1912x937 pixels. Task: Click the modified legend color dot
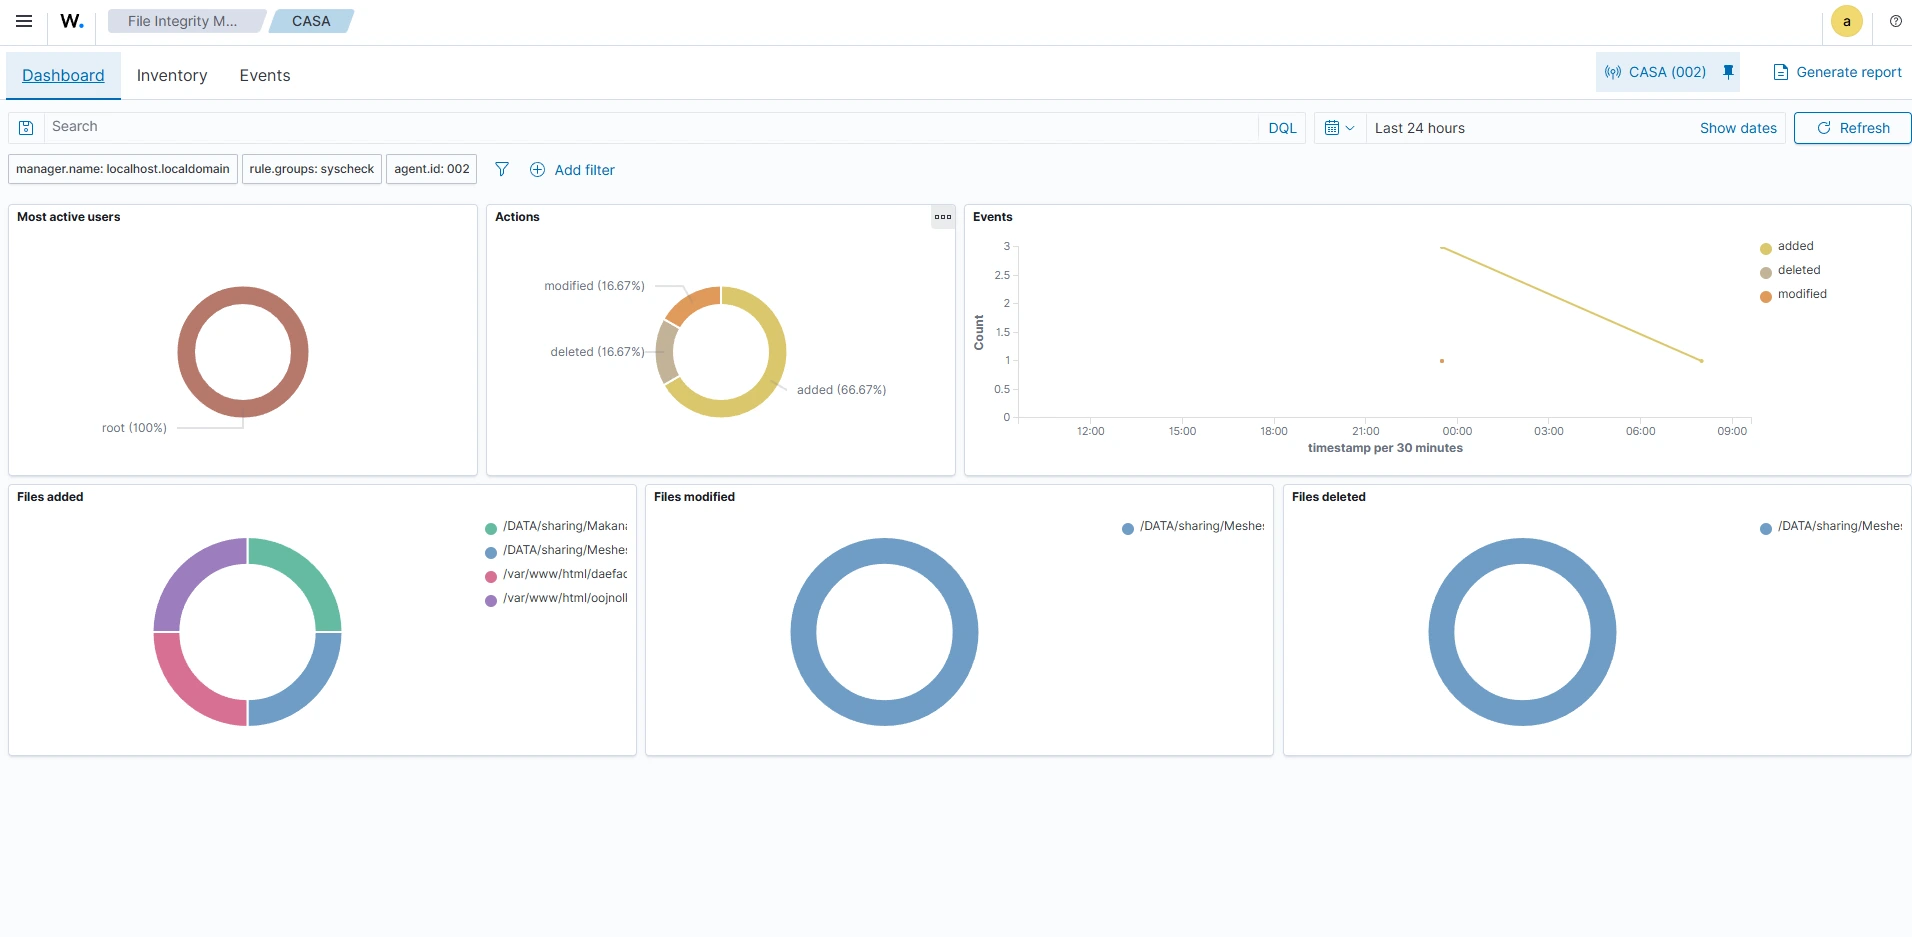click(1766, 295)
